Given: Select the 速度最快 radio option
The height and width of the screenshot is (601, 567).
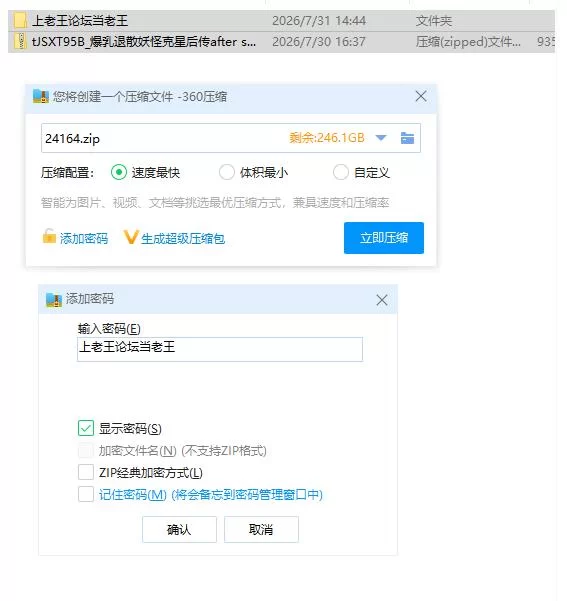Looking at the screenshot, I should click(119, 172).
